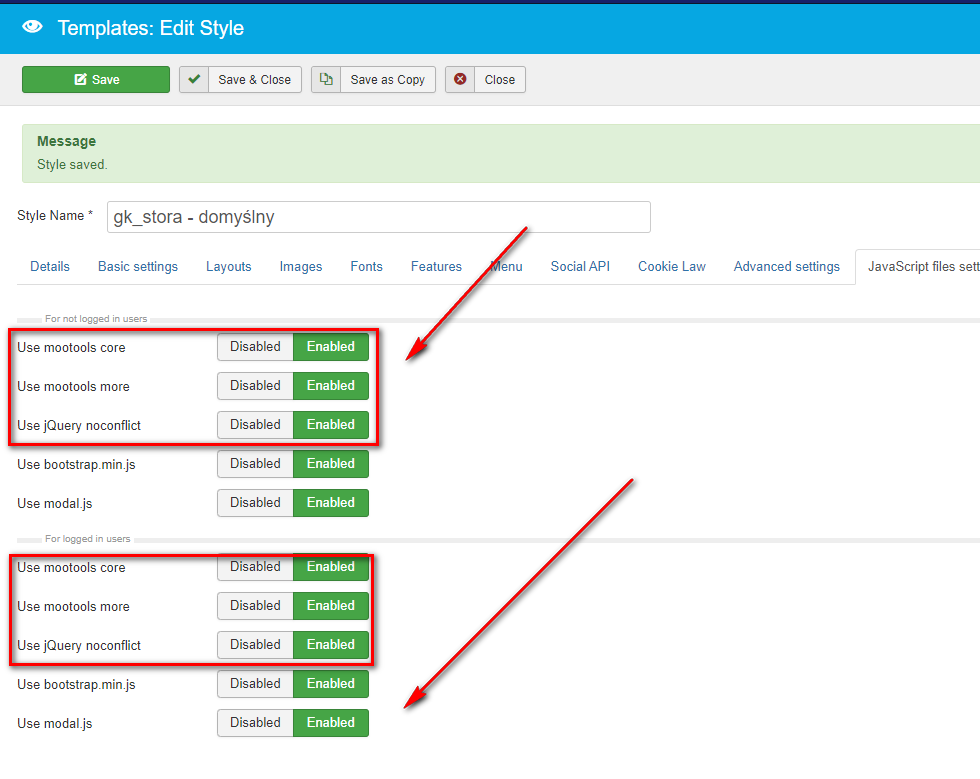Disable jQuery noconflict for not logged in users

[x=255, y=425]
